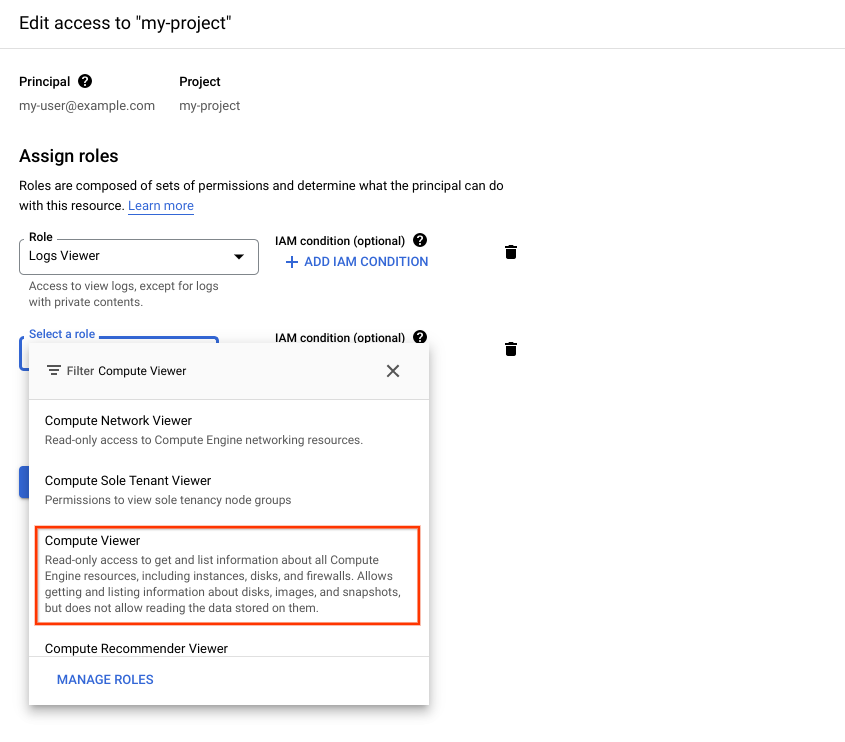Click help icon beside first IAM condition
The image size is (845, 742).
420,240
